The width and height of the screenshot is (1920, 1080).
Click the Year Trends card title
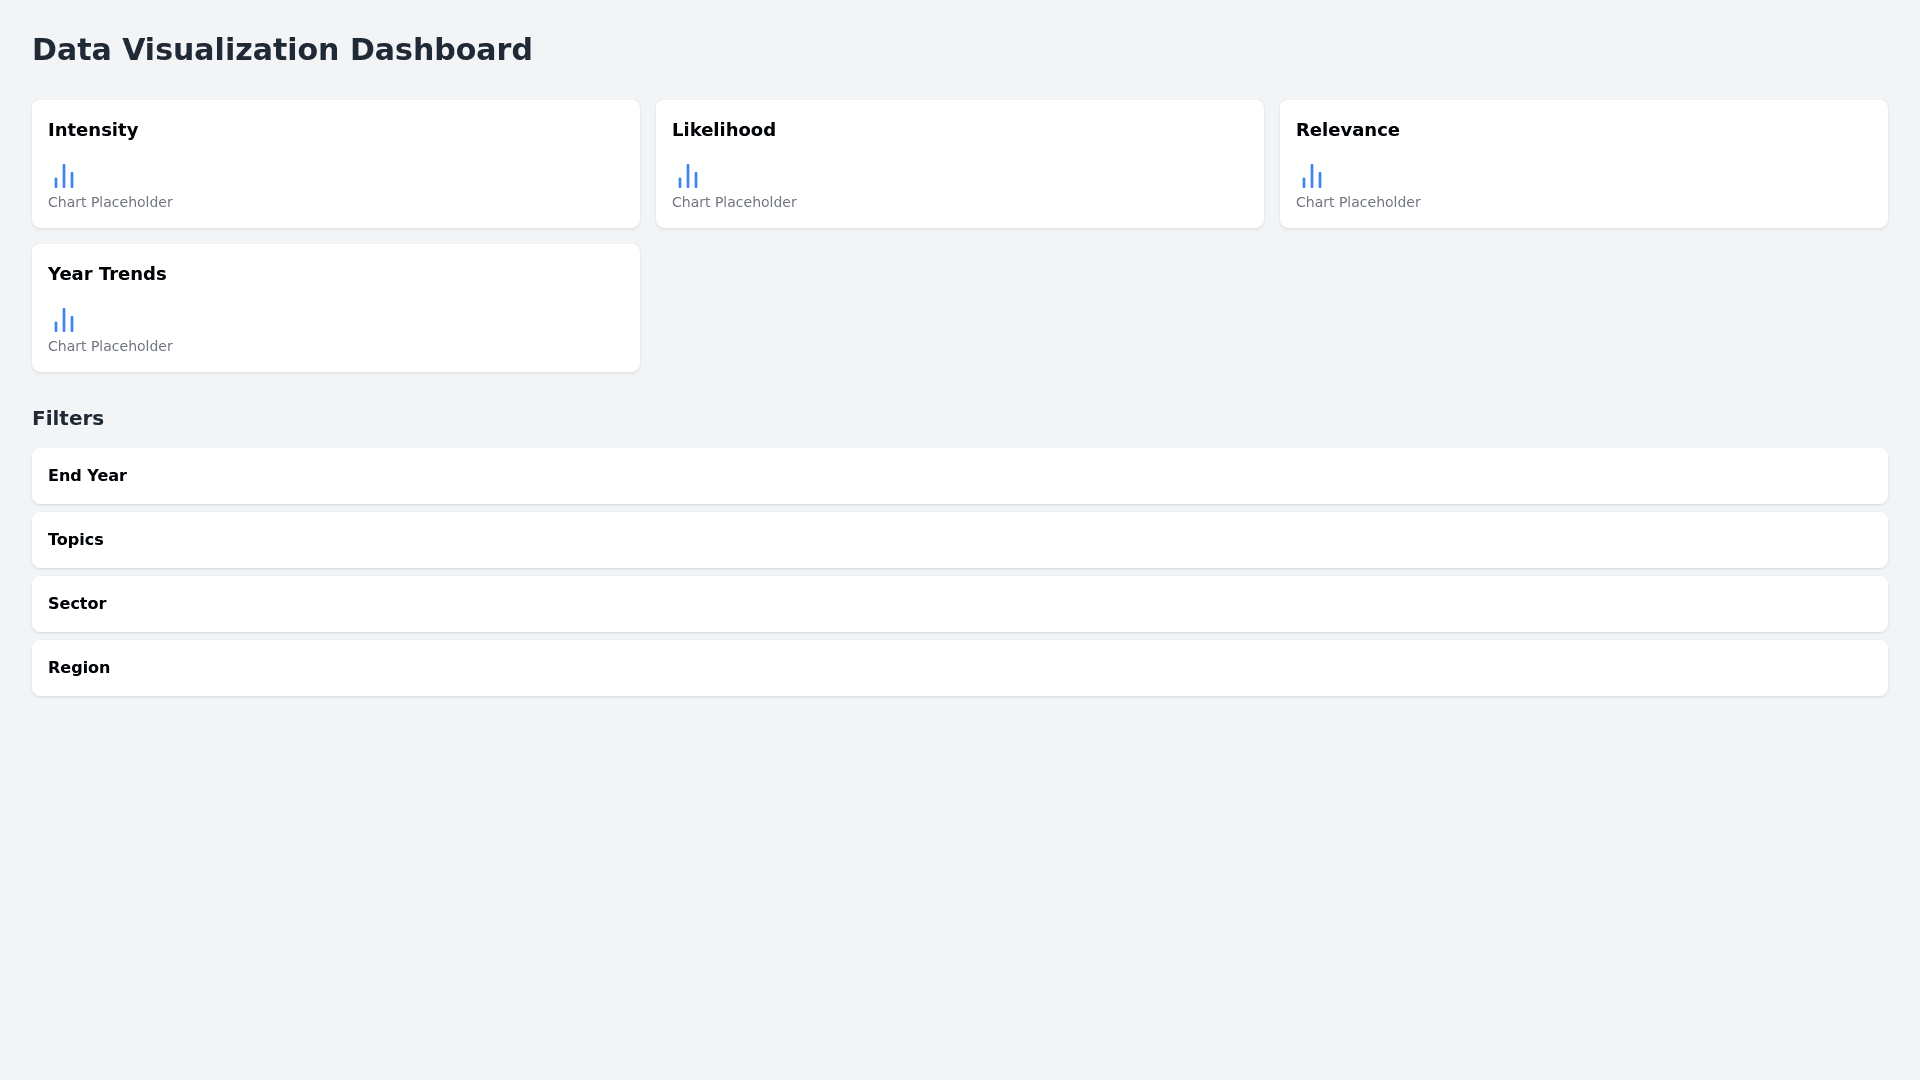pyautogui.click(x=107, y=274)
